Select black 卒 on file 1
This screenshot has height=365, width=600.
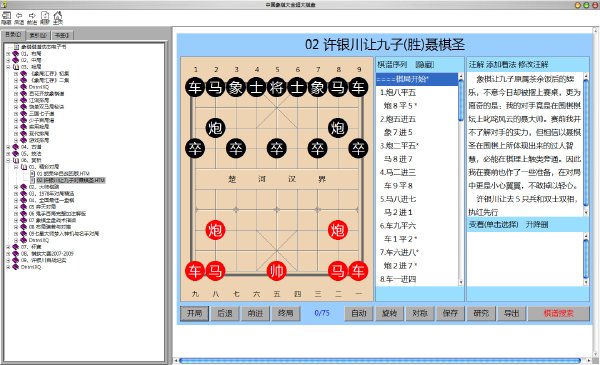pyautogui.click(x=195, y=148)
